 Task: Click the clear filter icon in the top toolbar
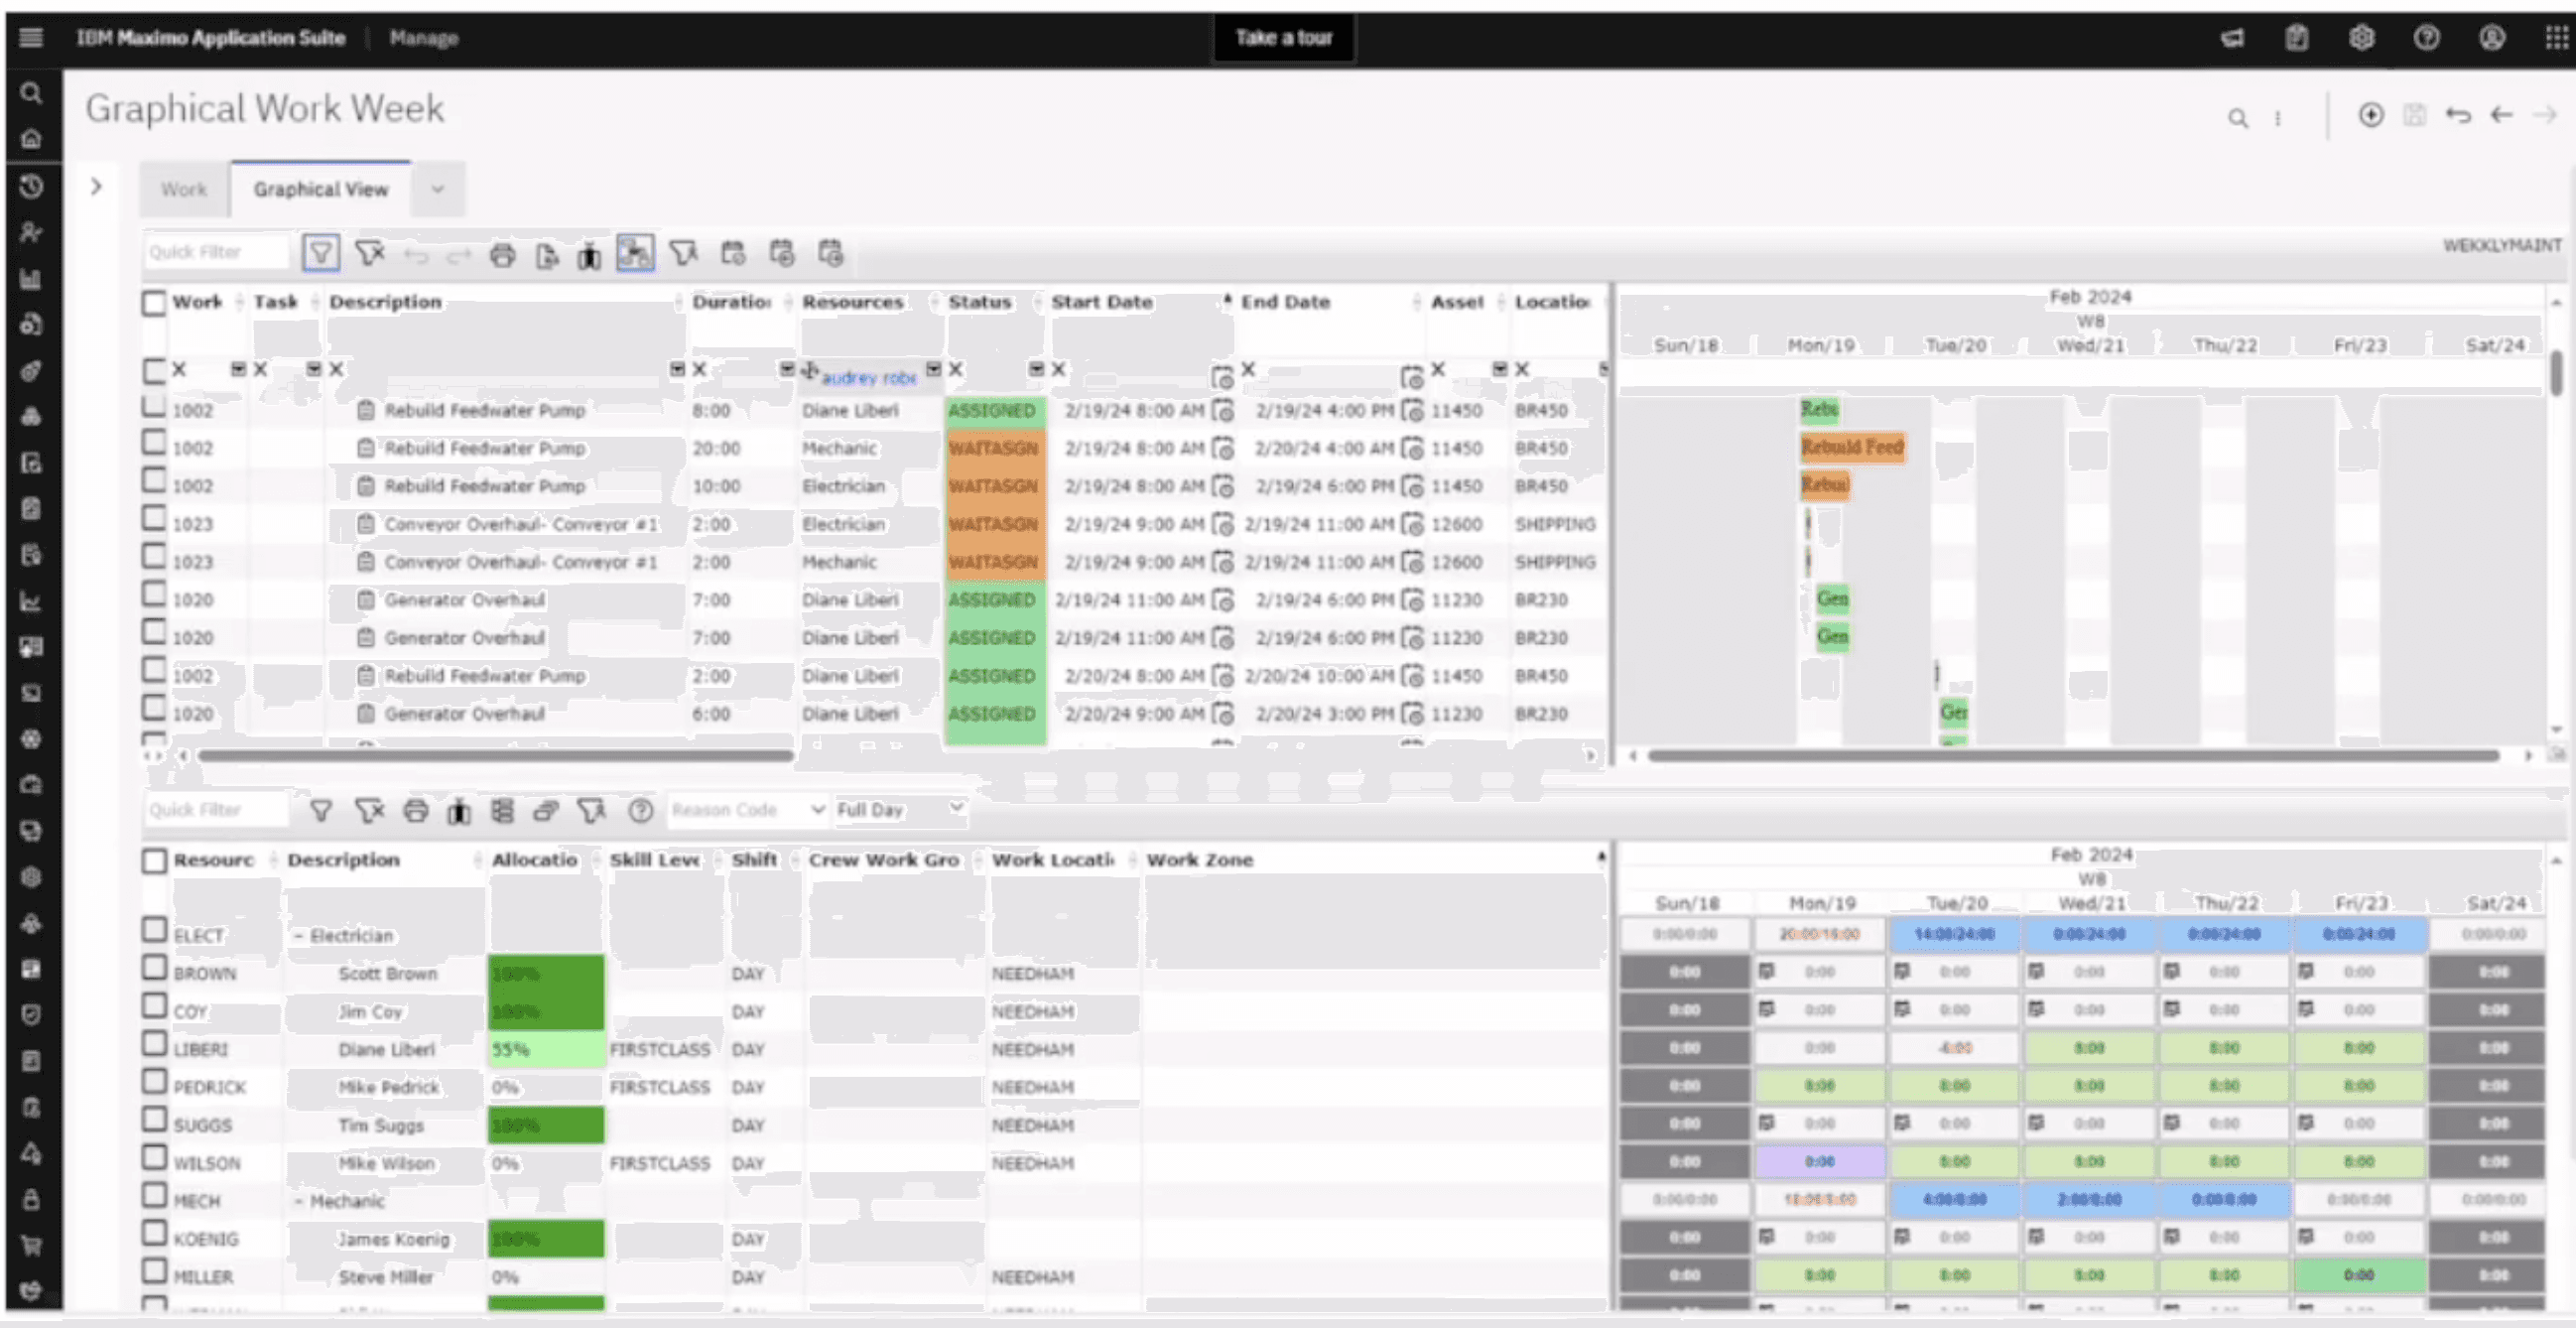pos(370,253)
